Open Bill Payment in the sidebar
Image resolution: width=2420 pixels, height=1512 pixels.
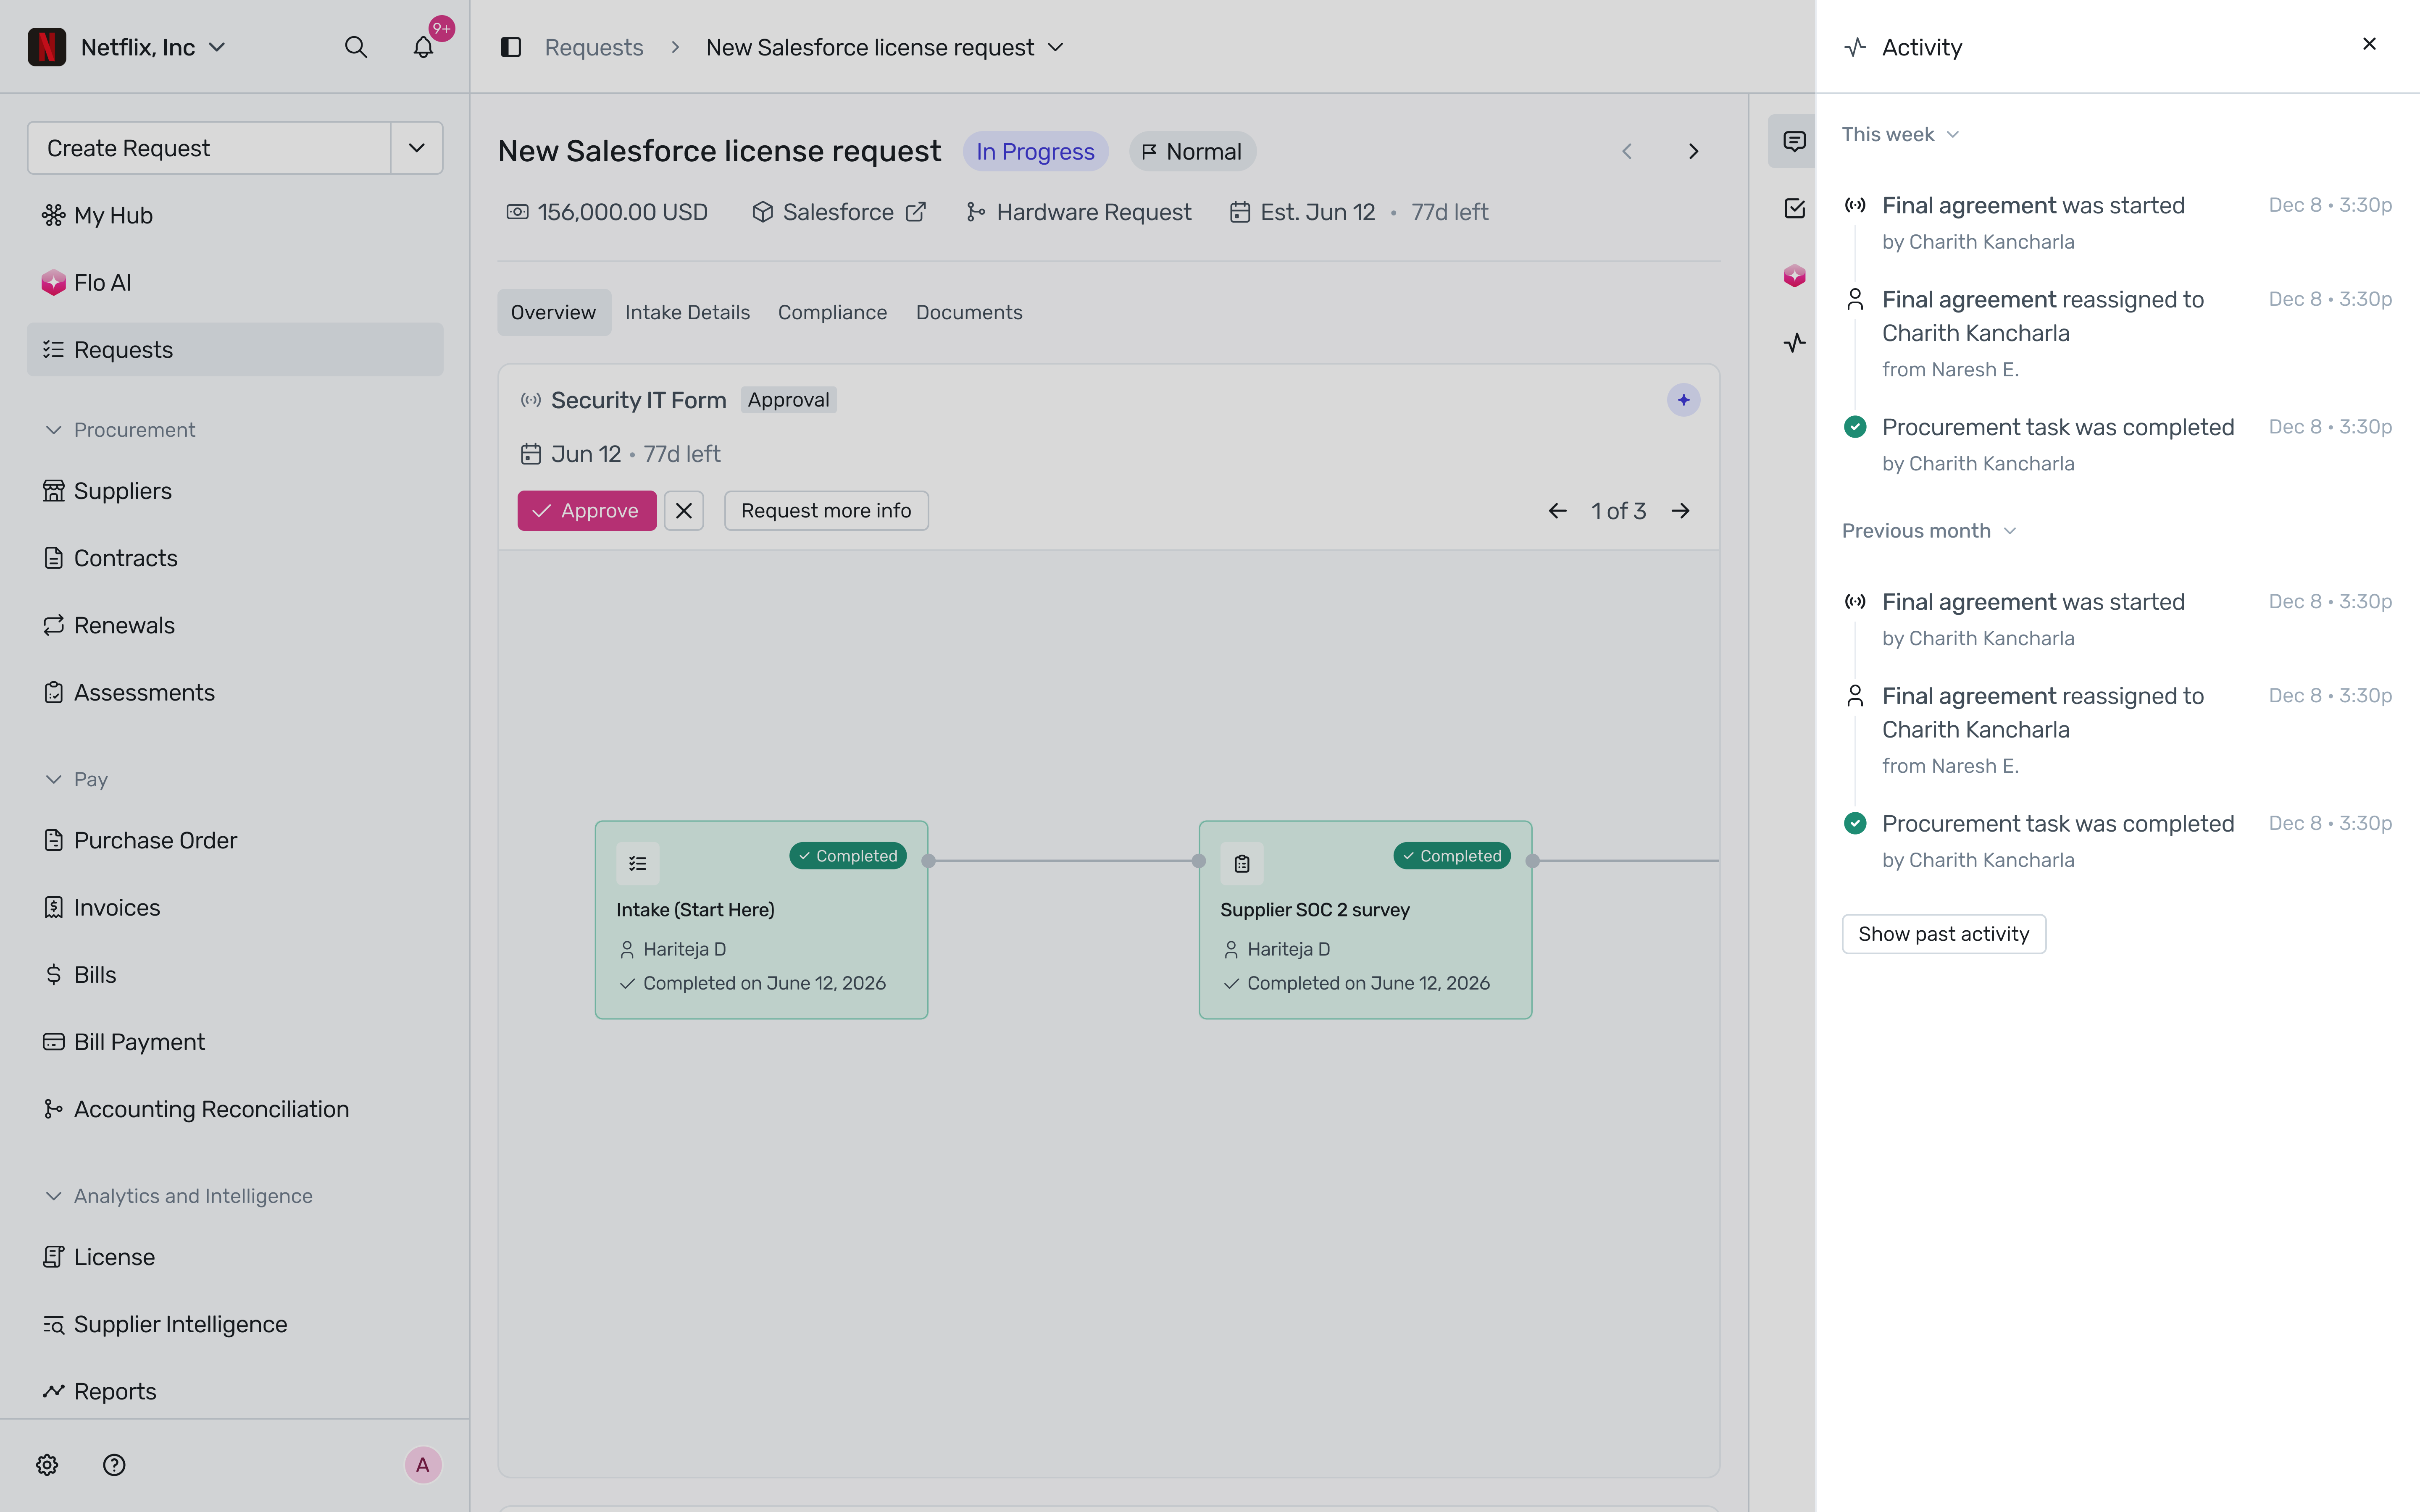235,1042
